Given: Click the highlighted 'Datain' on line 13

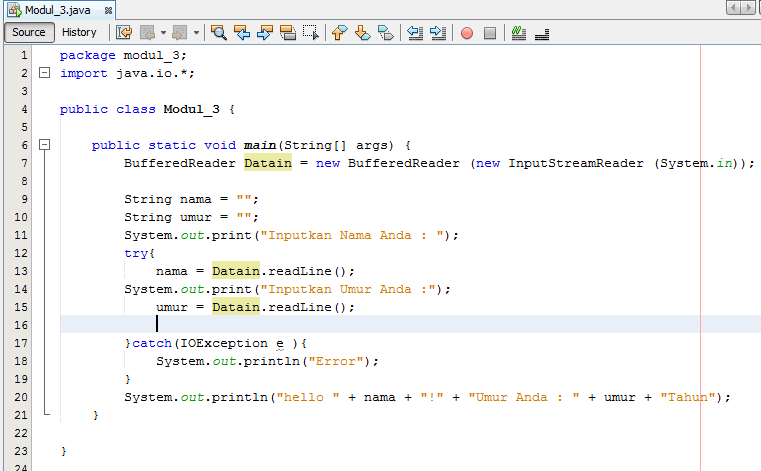Looking at the screenshot, I should [236, 271].
